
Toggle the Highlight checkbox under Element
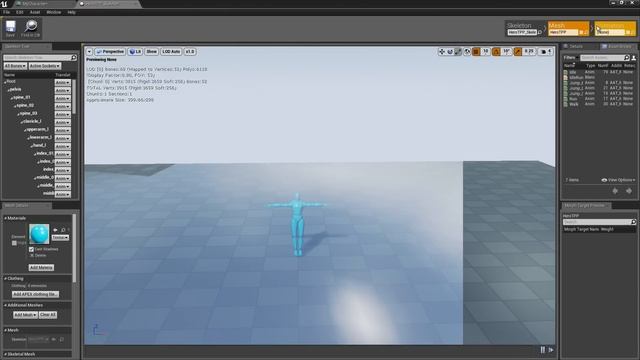[14, 243]
